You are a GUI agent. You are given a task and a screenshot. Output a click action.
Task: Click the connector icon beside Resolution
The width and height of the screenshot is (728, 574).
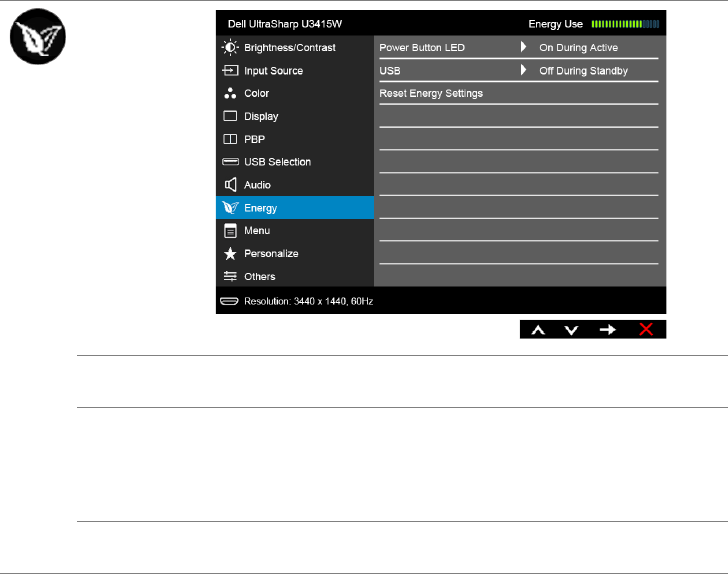[x=229, y=301]
